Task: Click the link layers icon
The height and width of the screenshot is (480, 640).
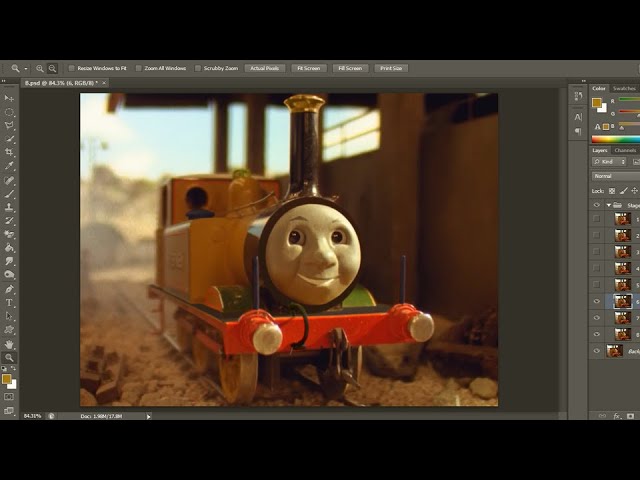Action: pos(602,416)
